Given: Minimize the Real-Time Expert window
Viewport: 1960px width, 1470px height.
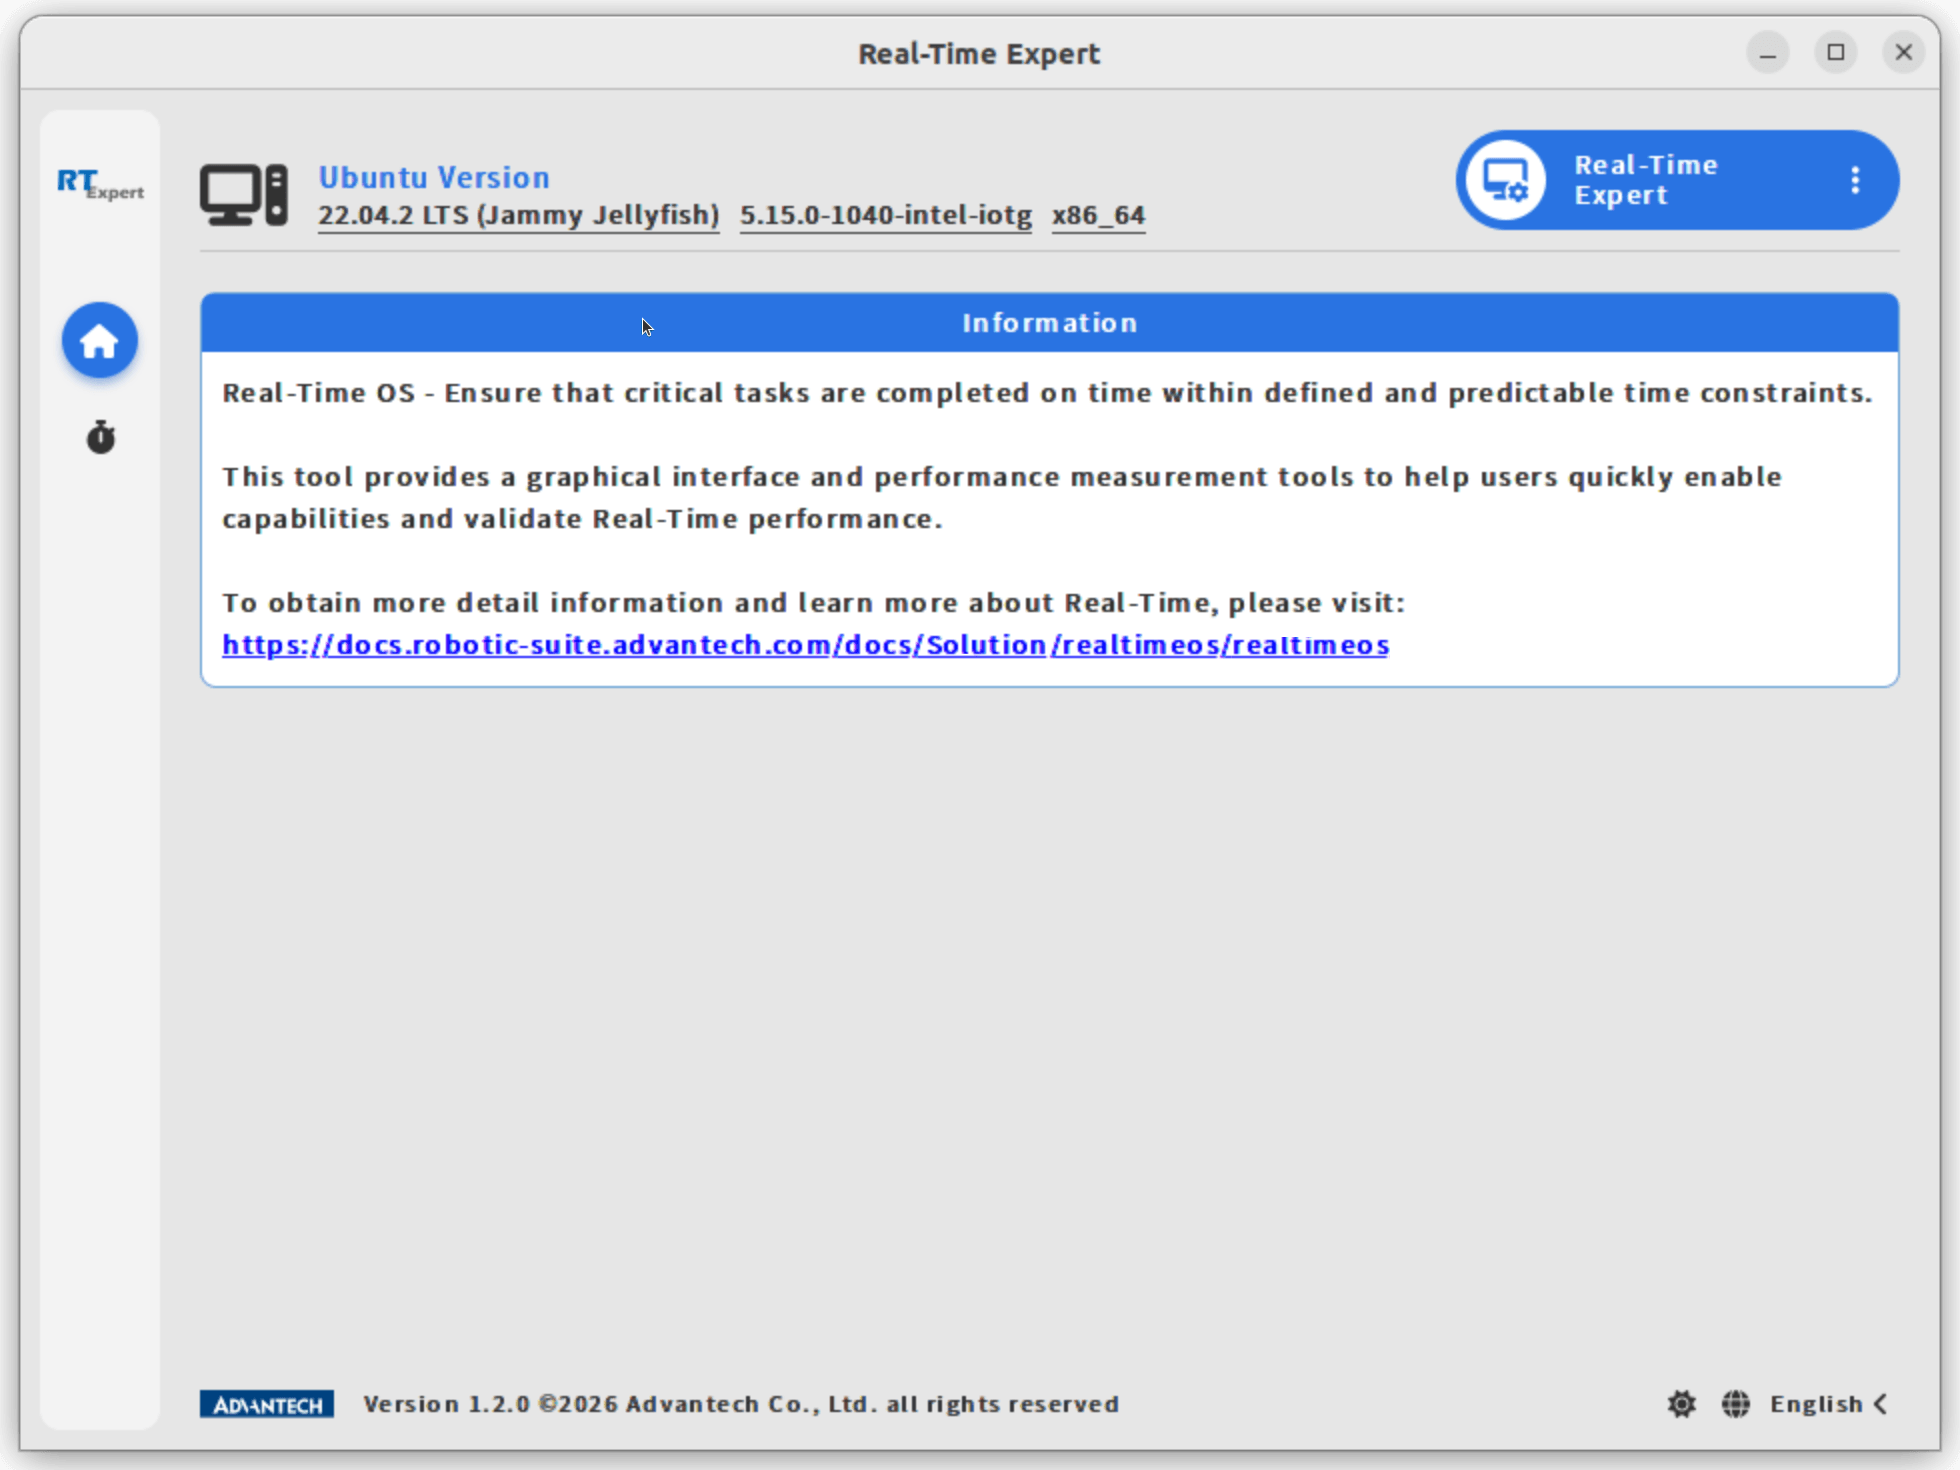Looking at the screenshot, I should click(x=1768, y=52).
